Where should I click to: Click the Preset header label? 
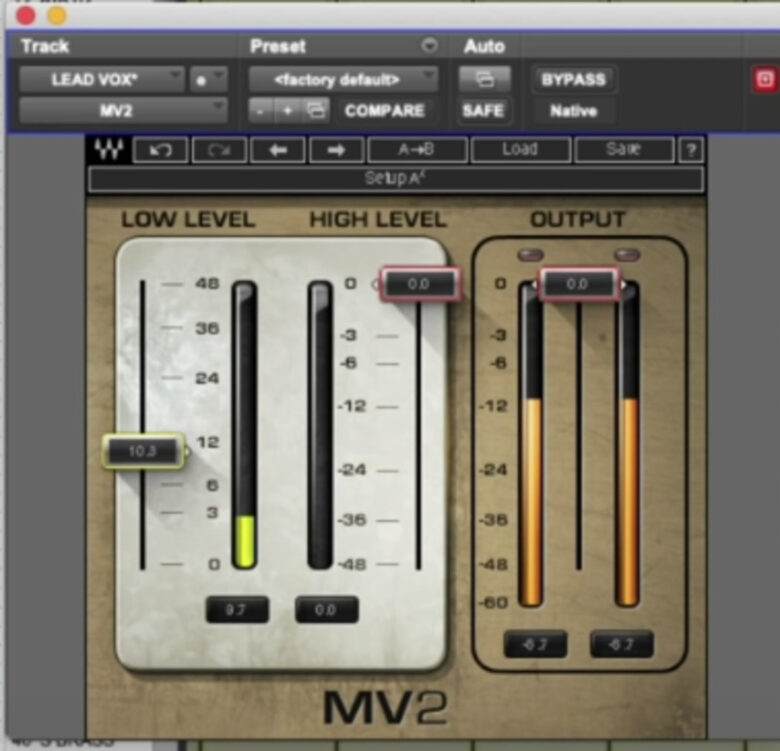pos(278,46)
